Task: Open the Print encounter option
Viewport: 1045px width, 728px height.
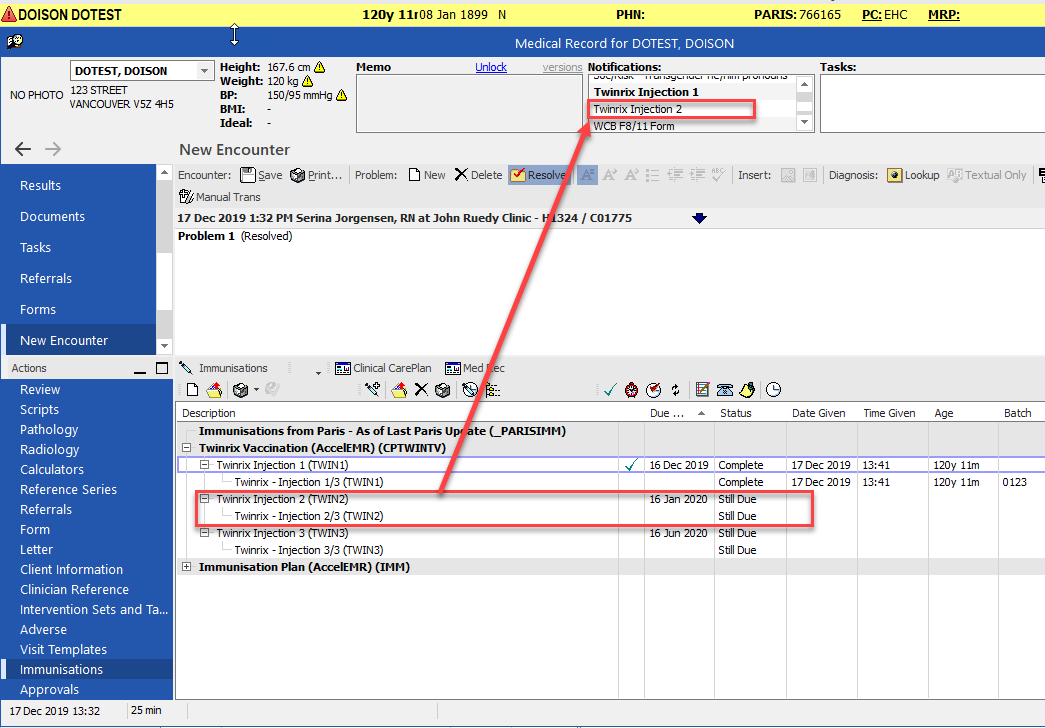Action: click(x=316, y=175)
